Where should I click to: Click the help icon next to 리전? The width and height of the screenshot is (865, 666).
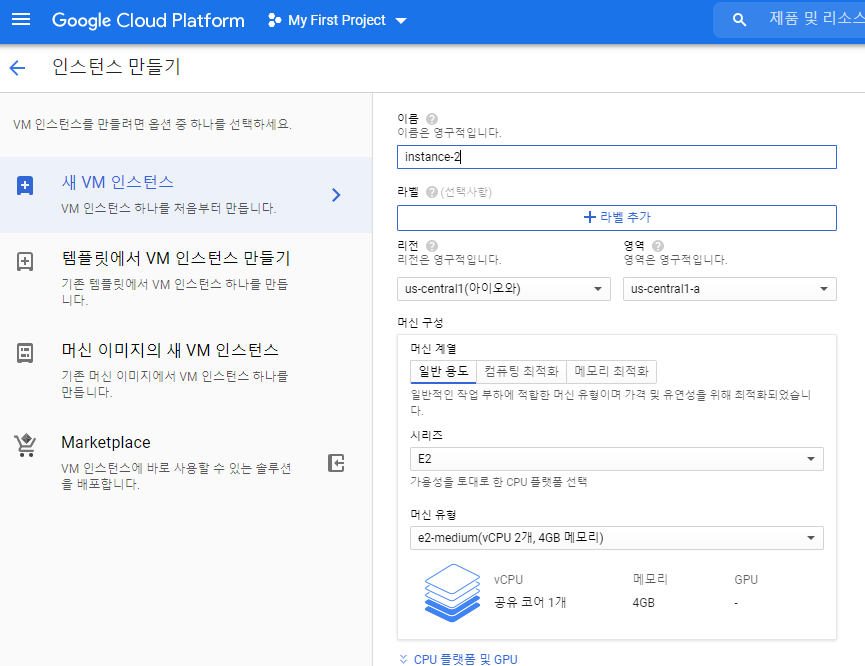coord(432,246)
